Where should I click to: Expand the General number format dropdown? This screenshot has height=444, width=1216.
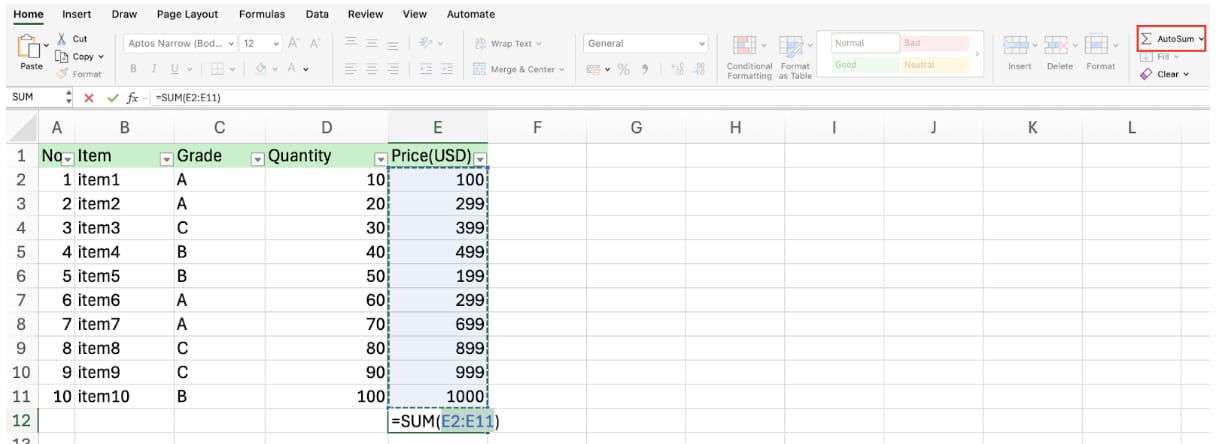701,44
